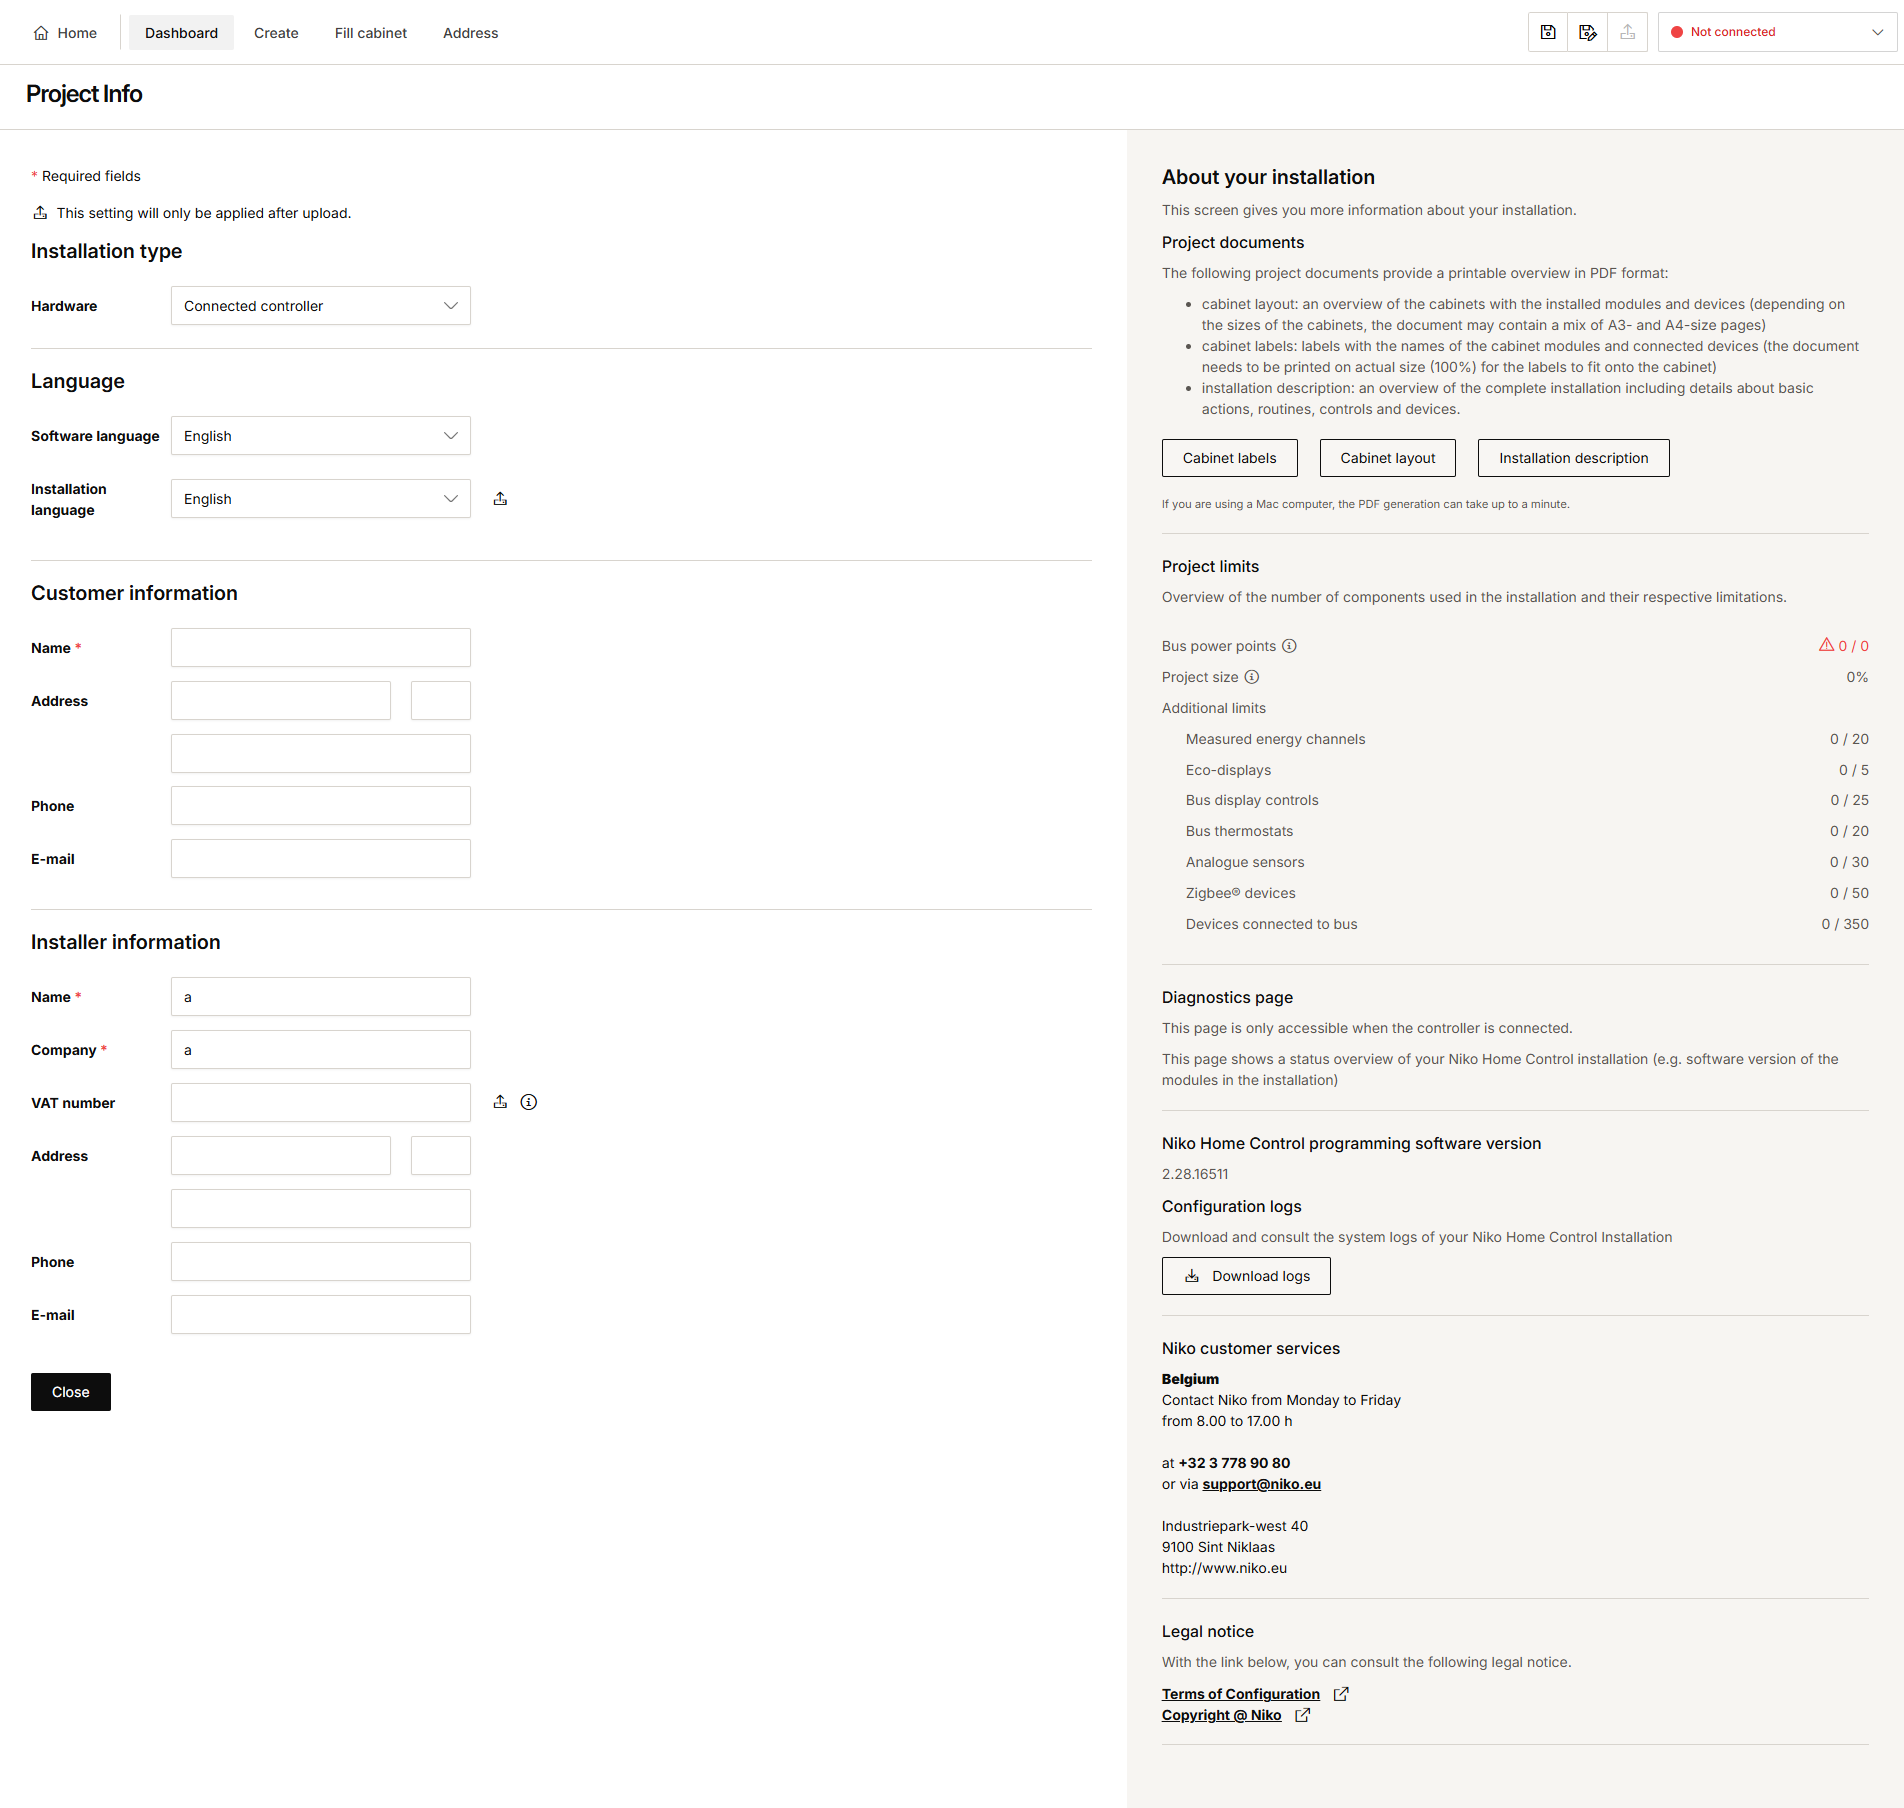Open the Installation language dropdown
Viewport: 1904px width, 1808px height.
321,499
